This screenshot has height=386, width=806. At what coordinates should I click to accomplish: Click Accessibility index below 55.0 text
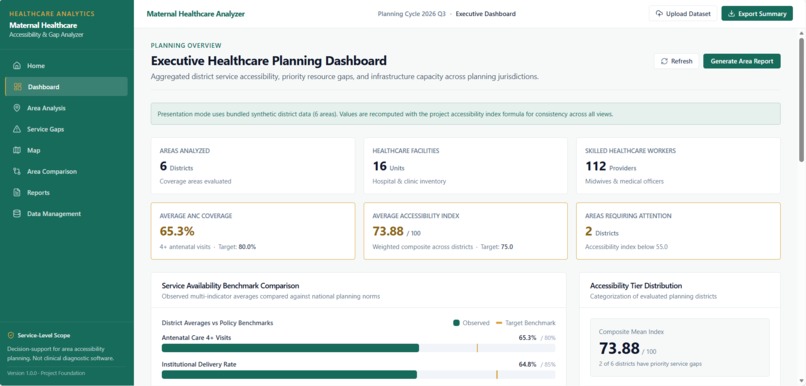click(x=626, y=247)
